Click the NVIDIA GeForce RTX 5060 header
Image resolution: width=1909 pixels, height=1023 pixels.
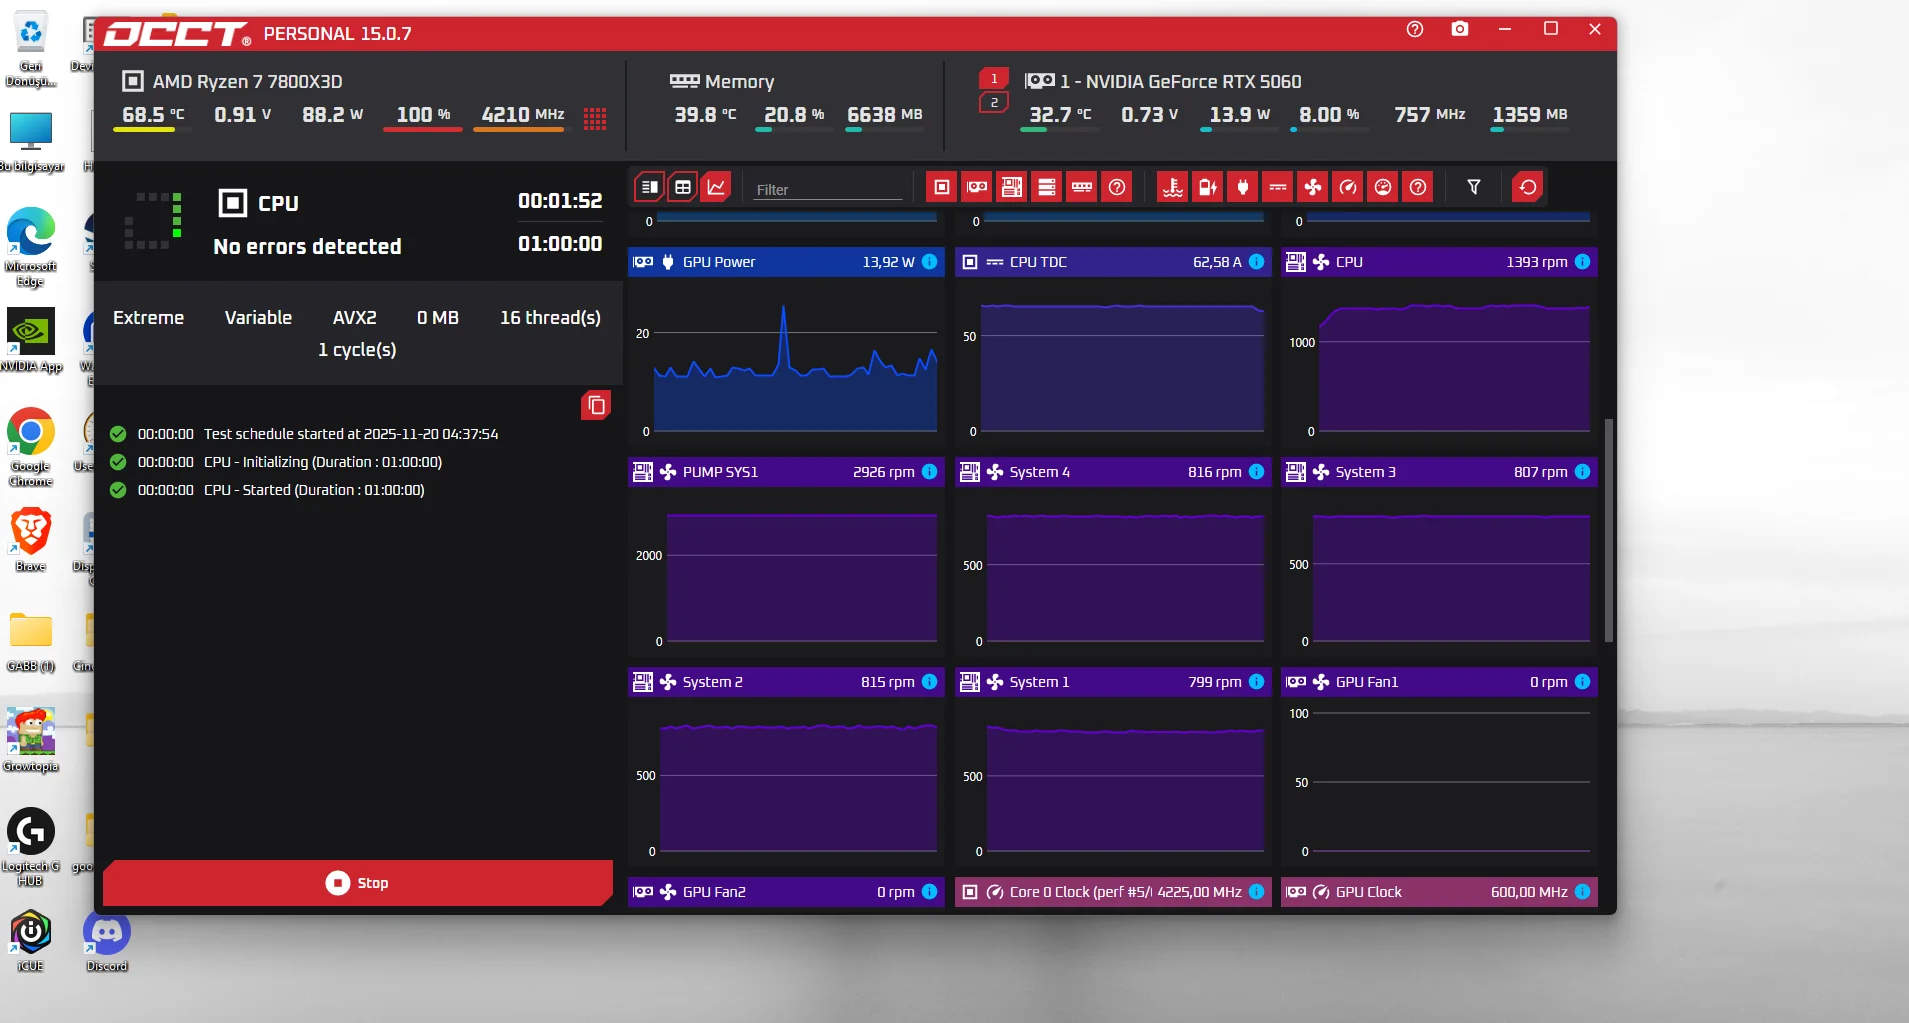click(1163, 81)
